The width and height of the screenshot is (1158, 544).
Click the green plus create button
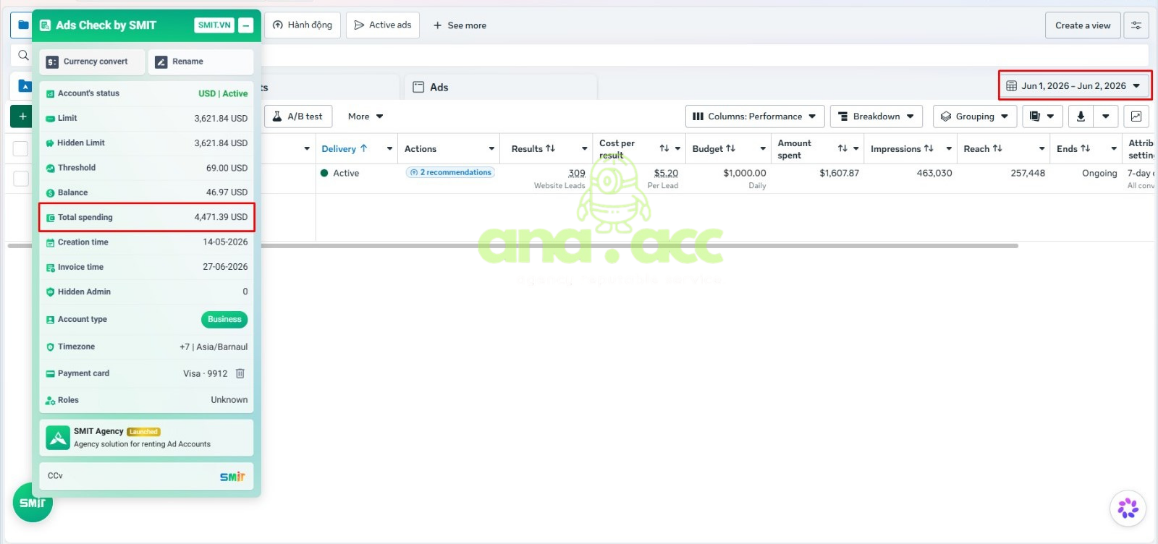coord(22,117)
